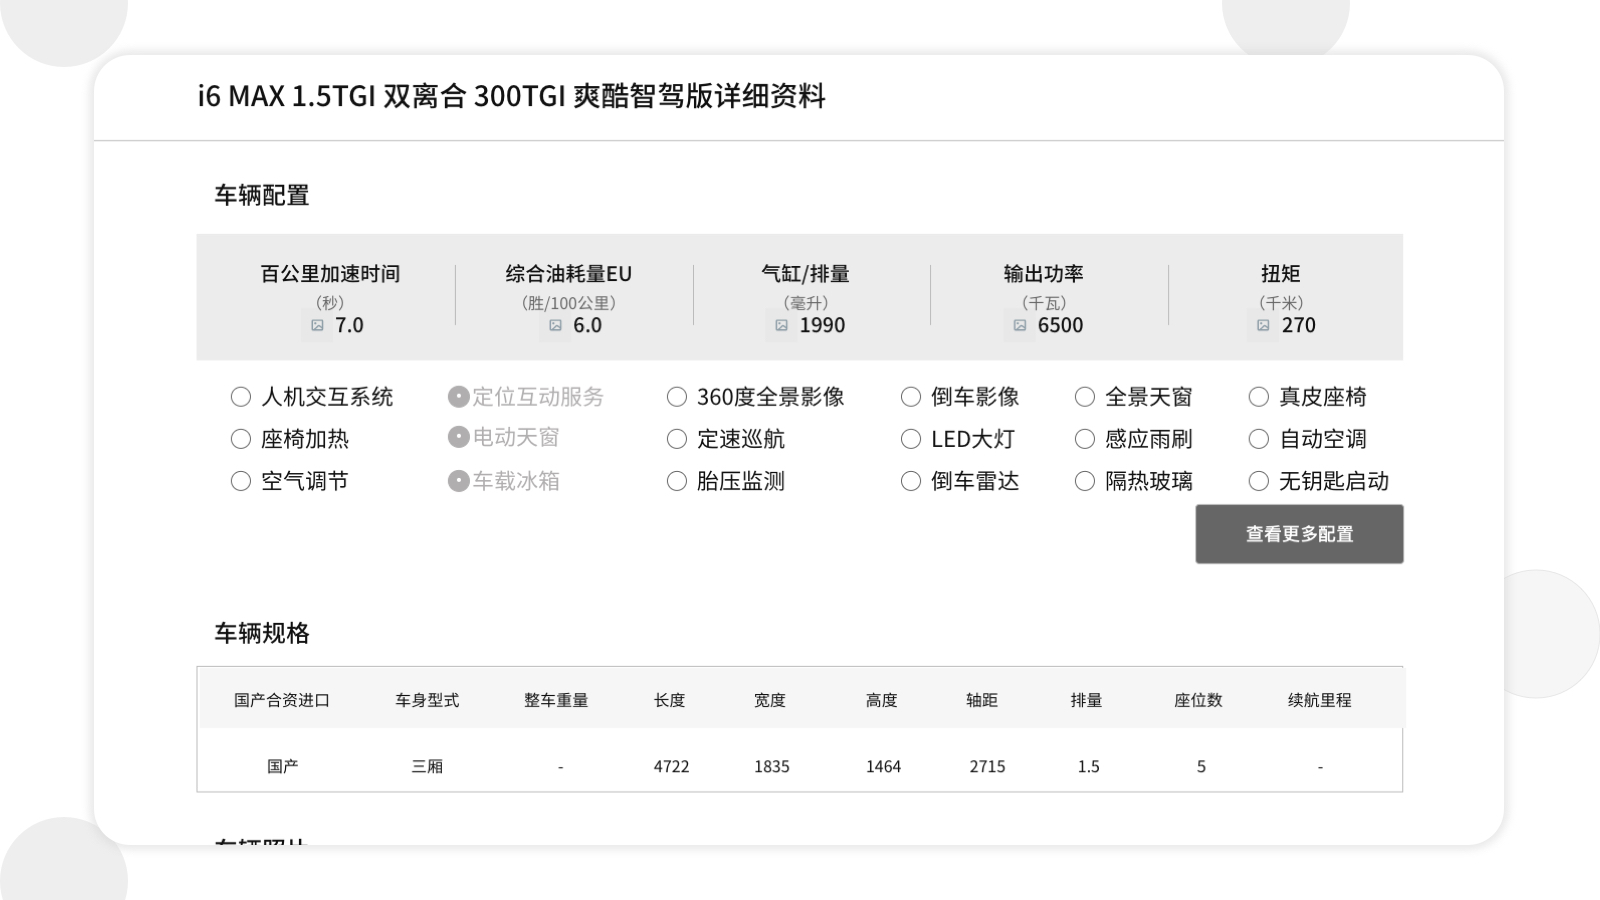Select 倒车影像 option

click(911, 397)
